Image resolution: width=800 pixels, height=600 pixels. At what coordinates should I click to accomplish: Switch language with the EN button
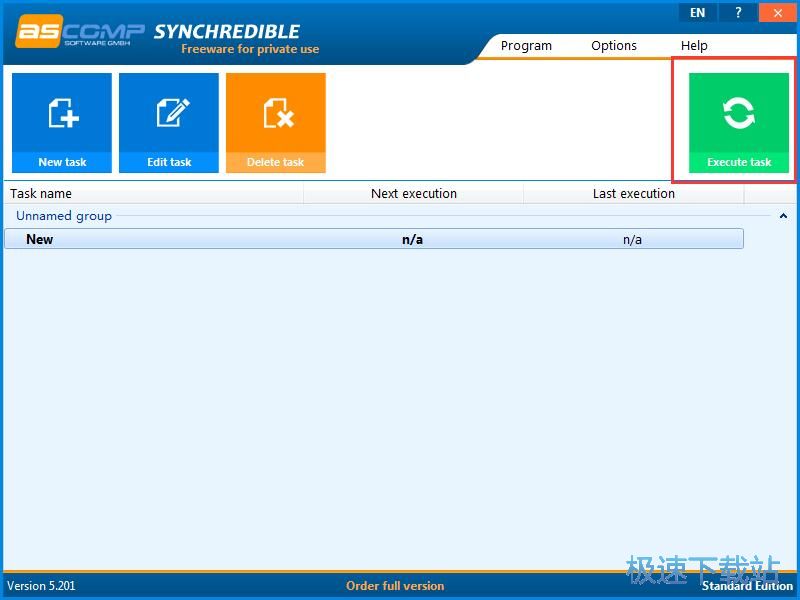pyautogui.click(x=697, y=13)
